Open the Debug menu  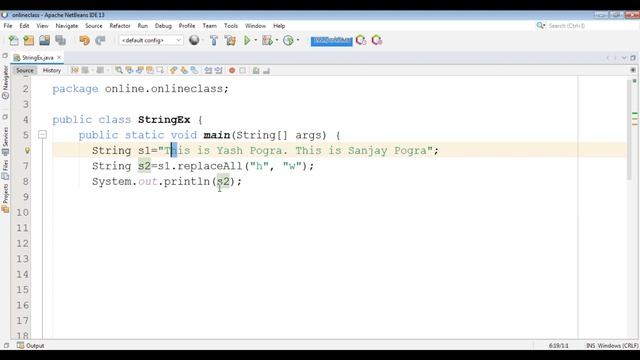click(163, 26)
